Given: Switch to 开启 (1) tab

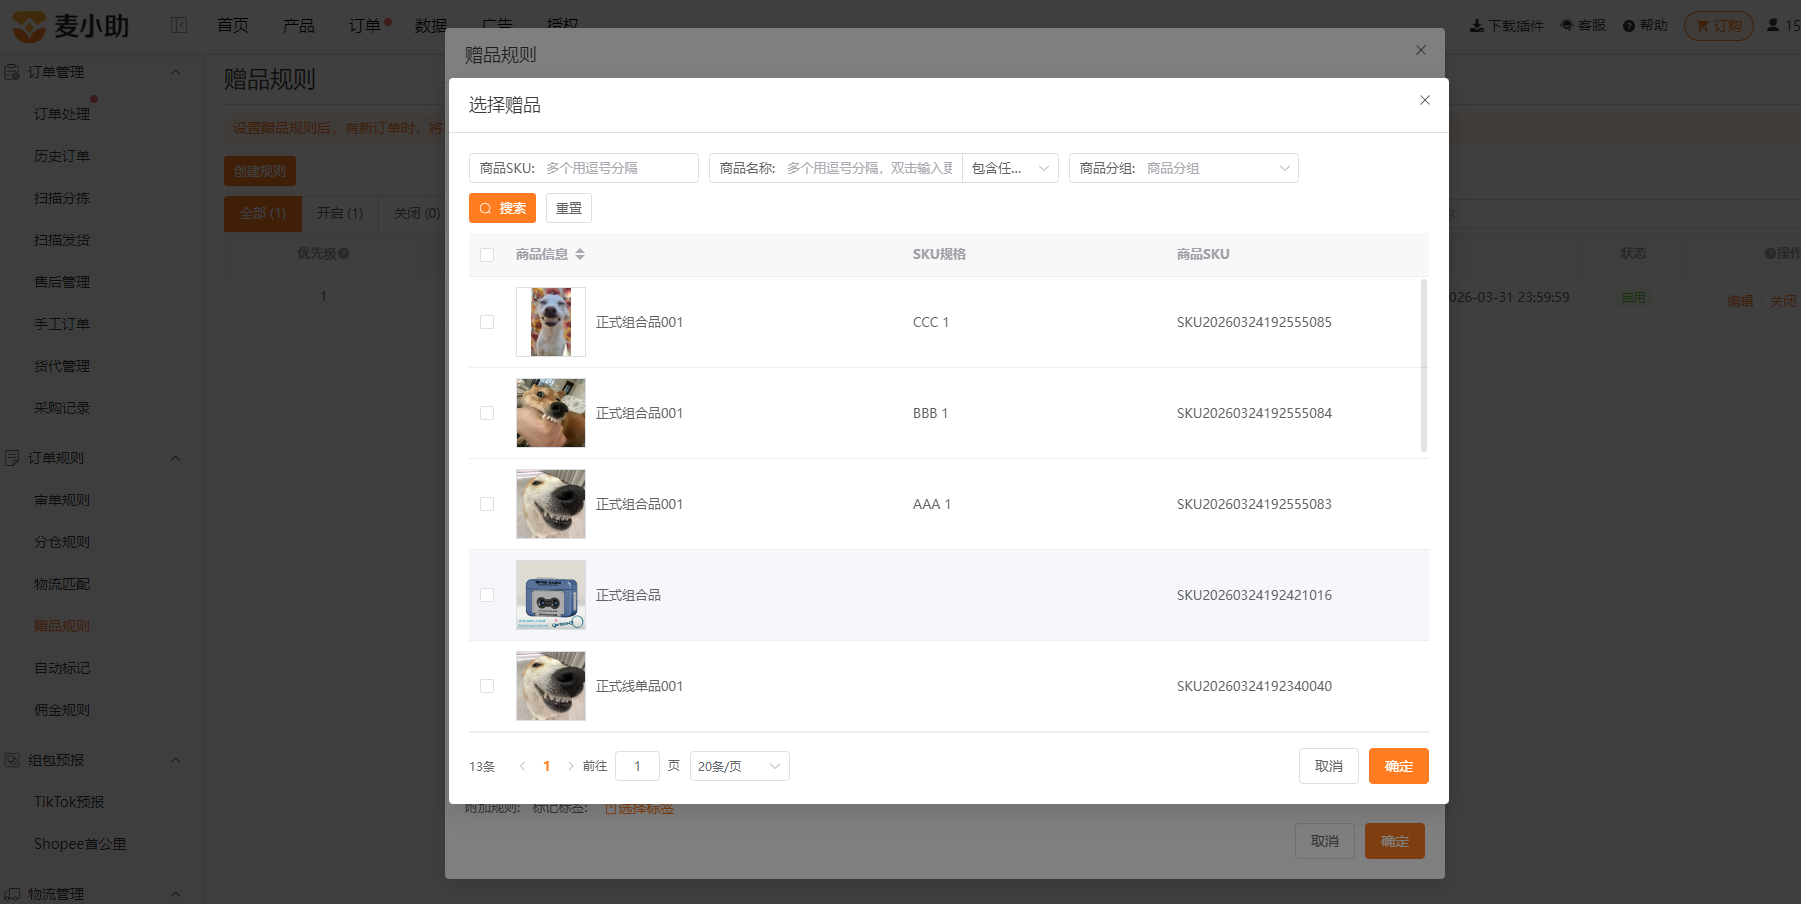Looking at the screenshot, I should (340, 213).
